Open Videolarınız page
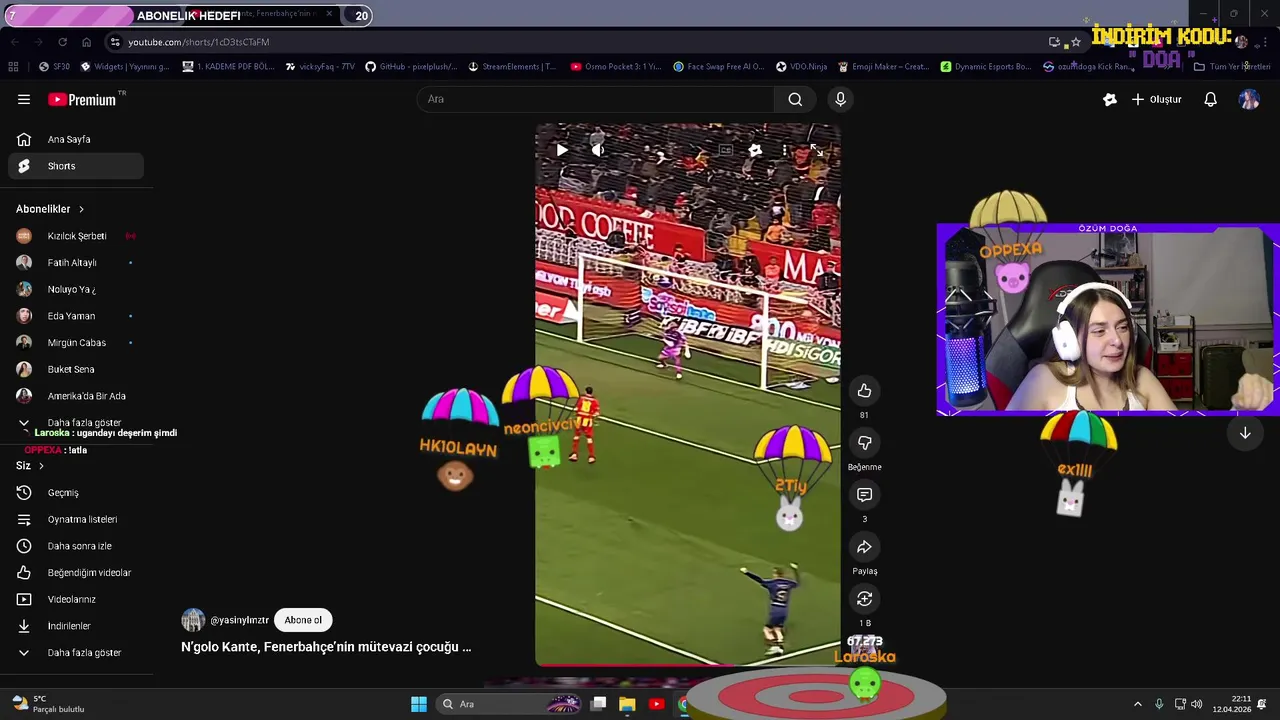The height and width of the screenshot is (720, 1280). (x=76, y=599)
